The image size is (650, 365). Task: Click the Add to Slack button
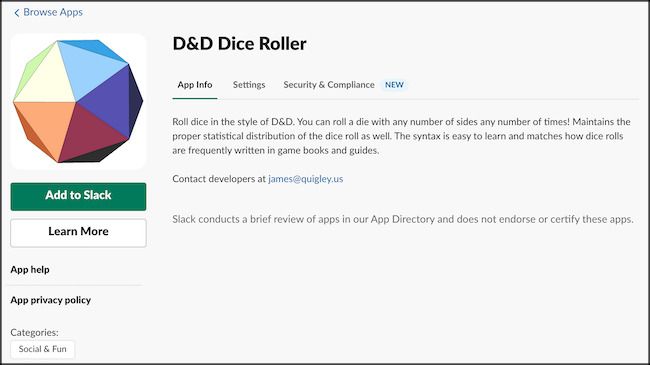tap(78, 197)
